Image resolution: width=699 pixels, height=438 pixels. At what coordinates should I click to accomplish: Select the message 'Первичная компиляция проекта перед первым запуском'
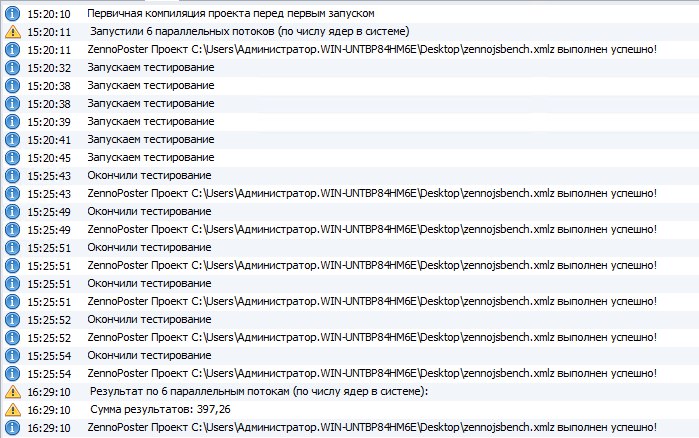231,13
